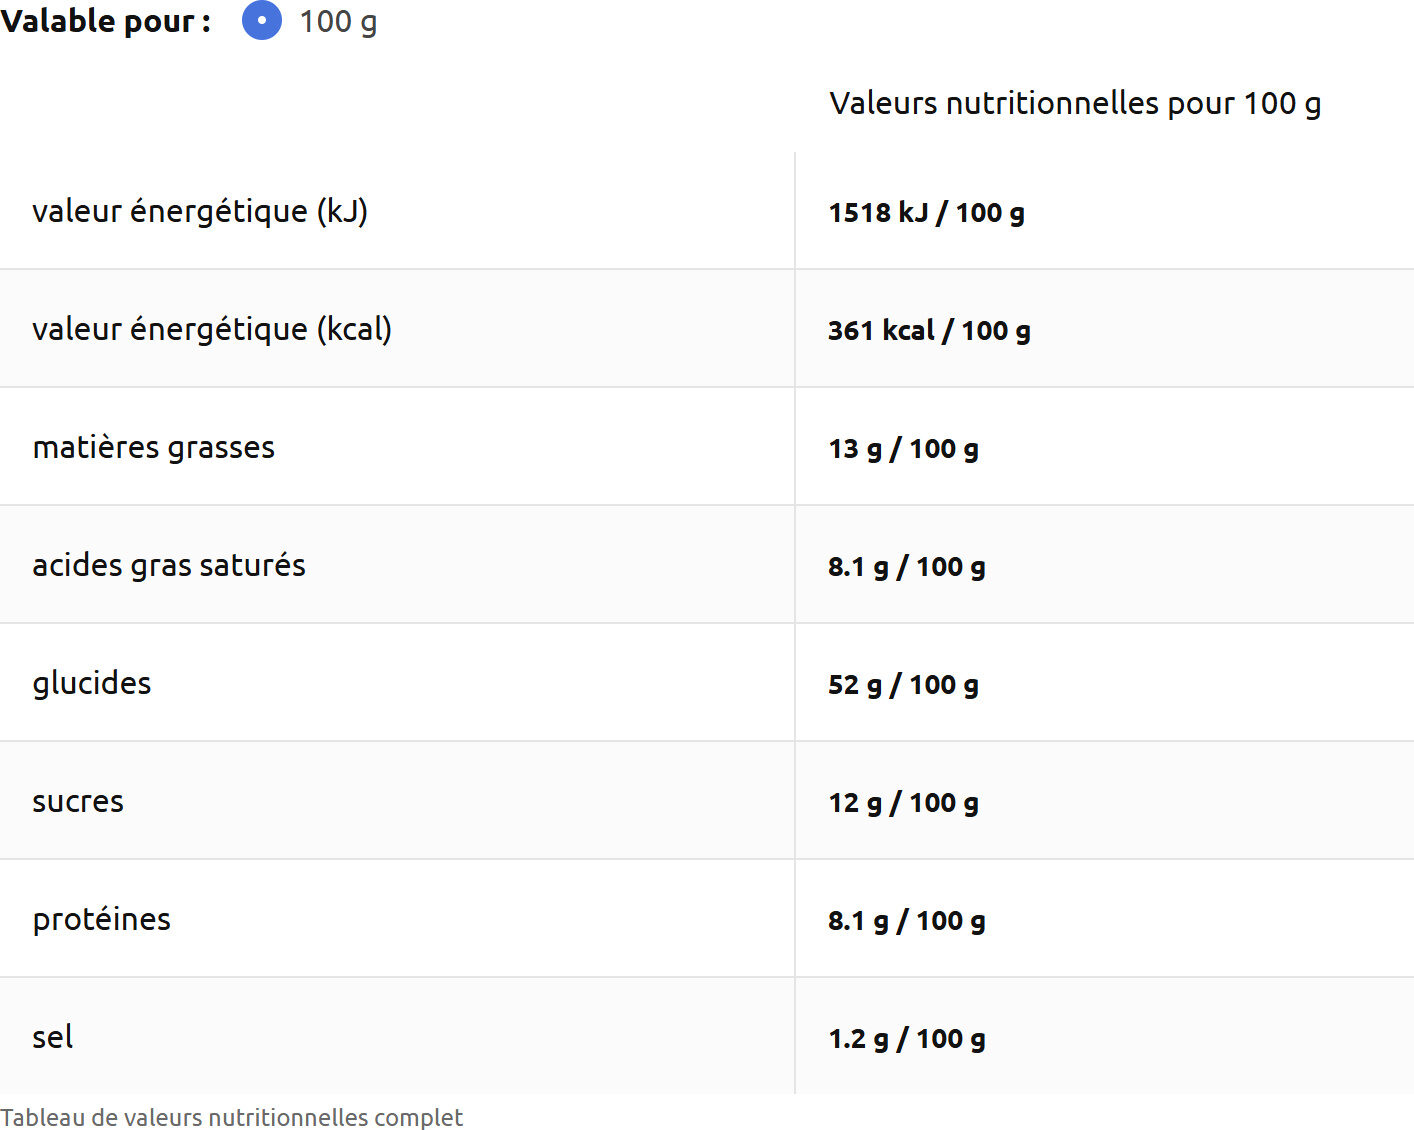
Task: Select the 'protéines' row label
Action: point(102,919)
